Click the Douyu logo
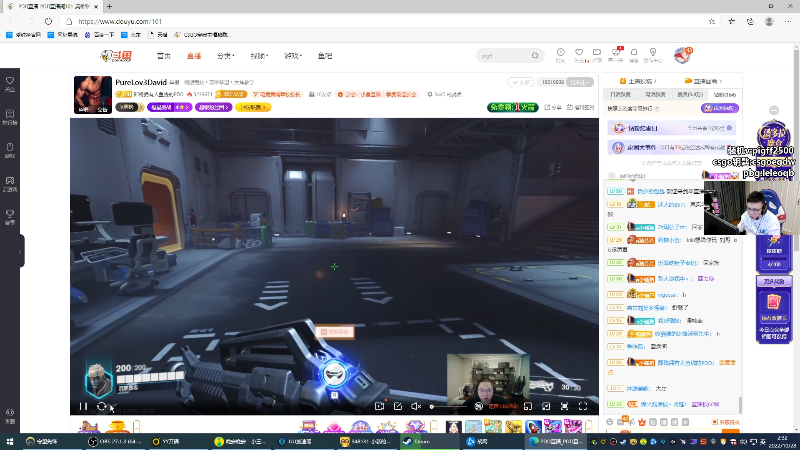The width and height of the screenshot is (800, 450). click(116, 56)
